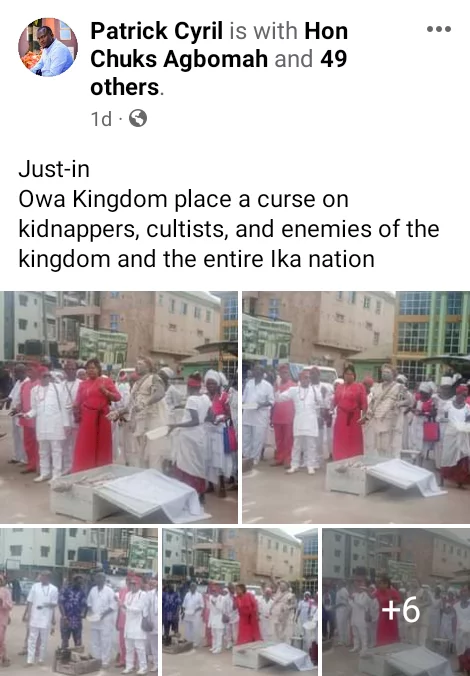This screenshot has height=676, width=470.
Task: Visit Patrick Cyril's profile via name link
Action: click(x=157, y=31)
